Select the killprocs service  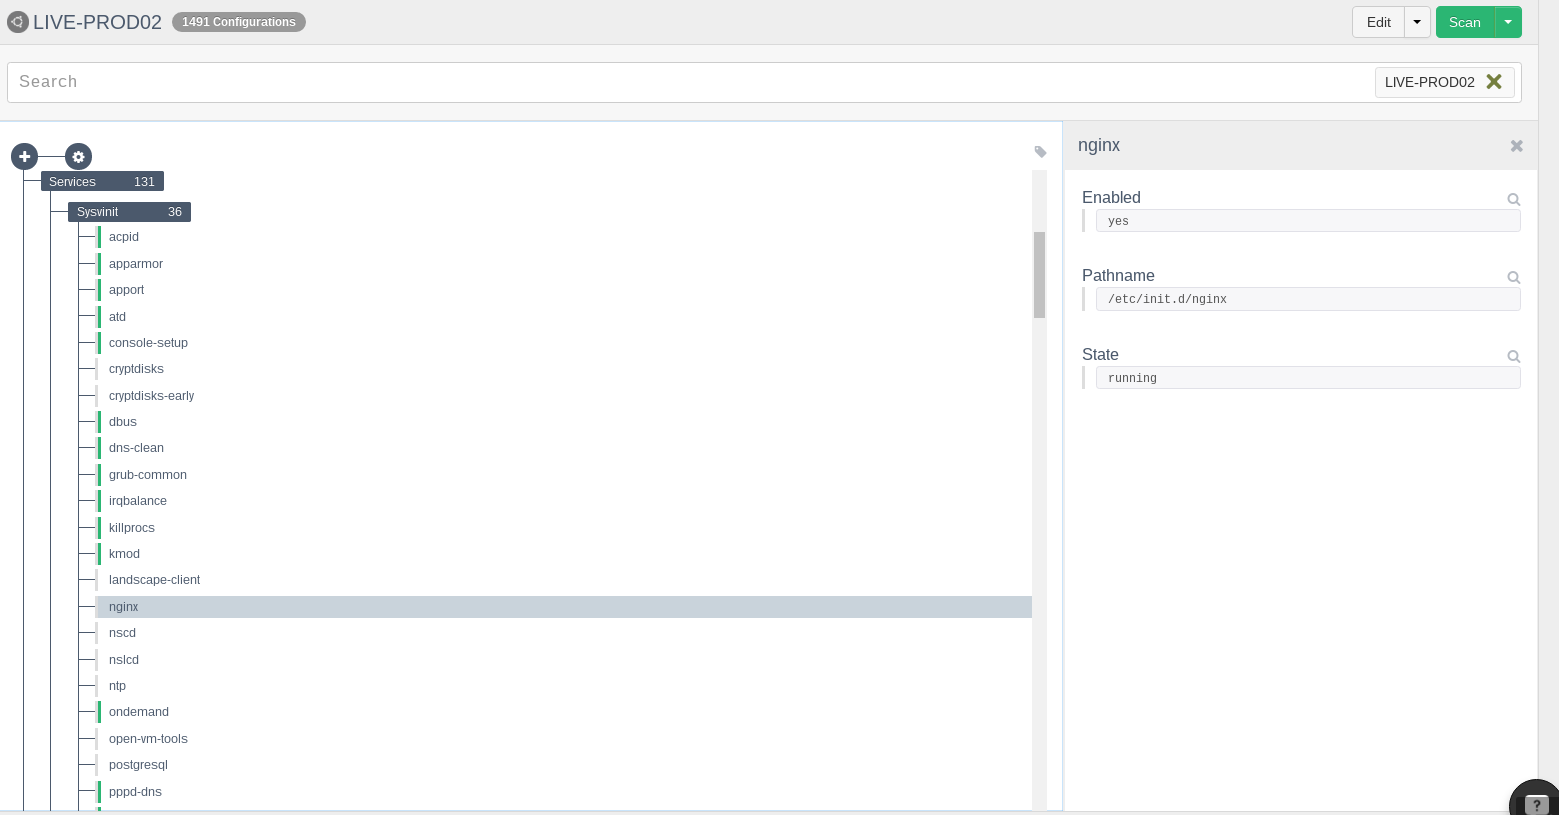point(132,528)
